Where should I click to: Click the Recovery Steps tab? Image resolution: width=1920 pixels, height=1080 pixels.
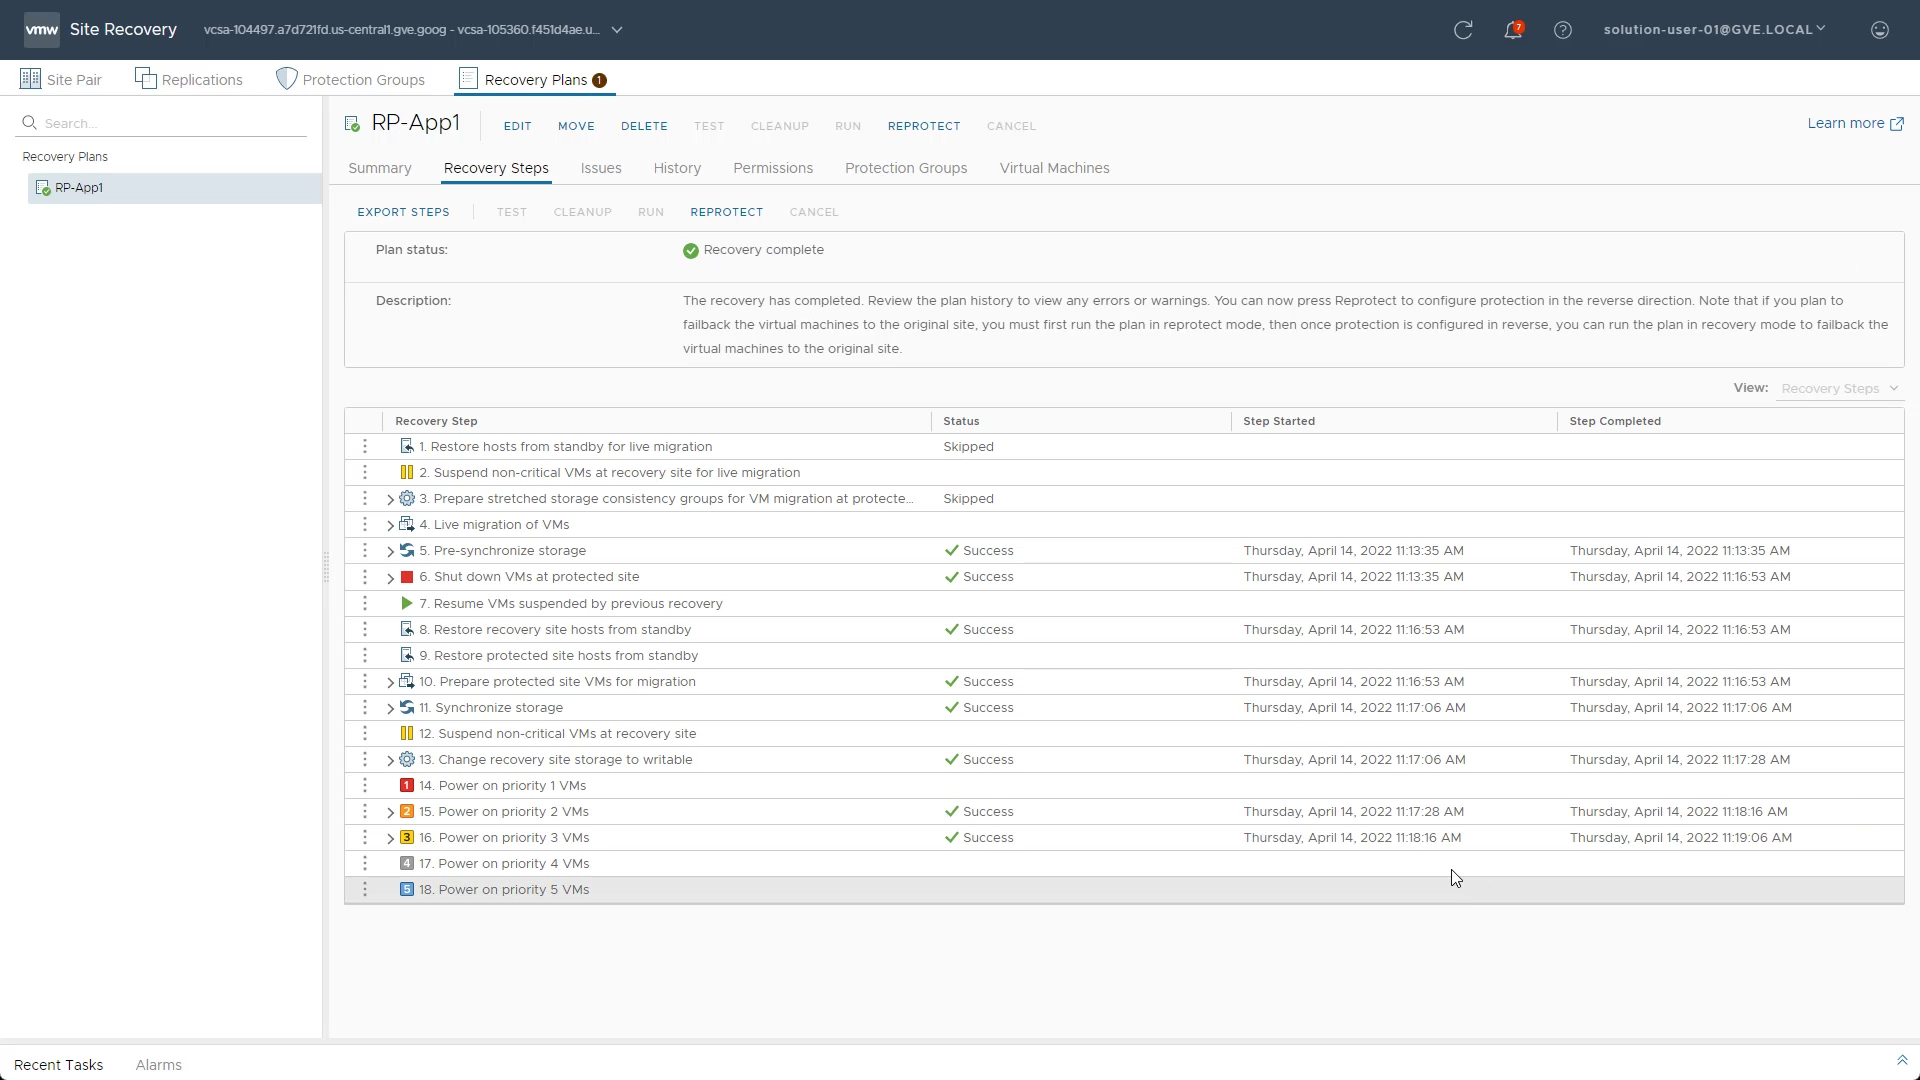click(496, 168)
